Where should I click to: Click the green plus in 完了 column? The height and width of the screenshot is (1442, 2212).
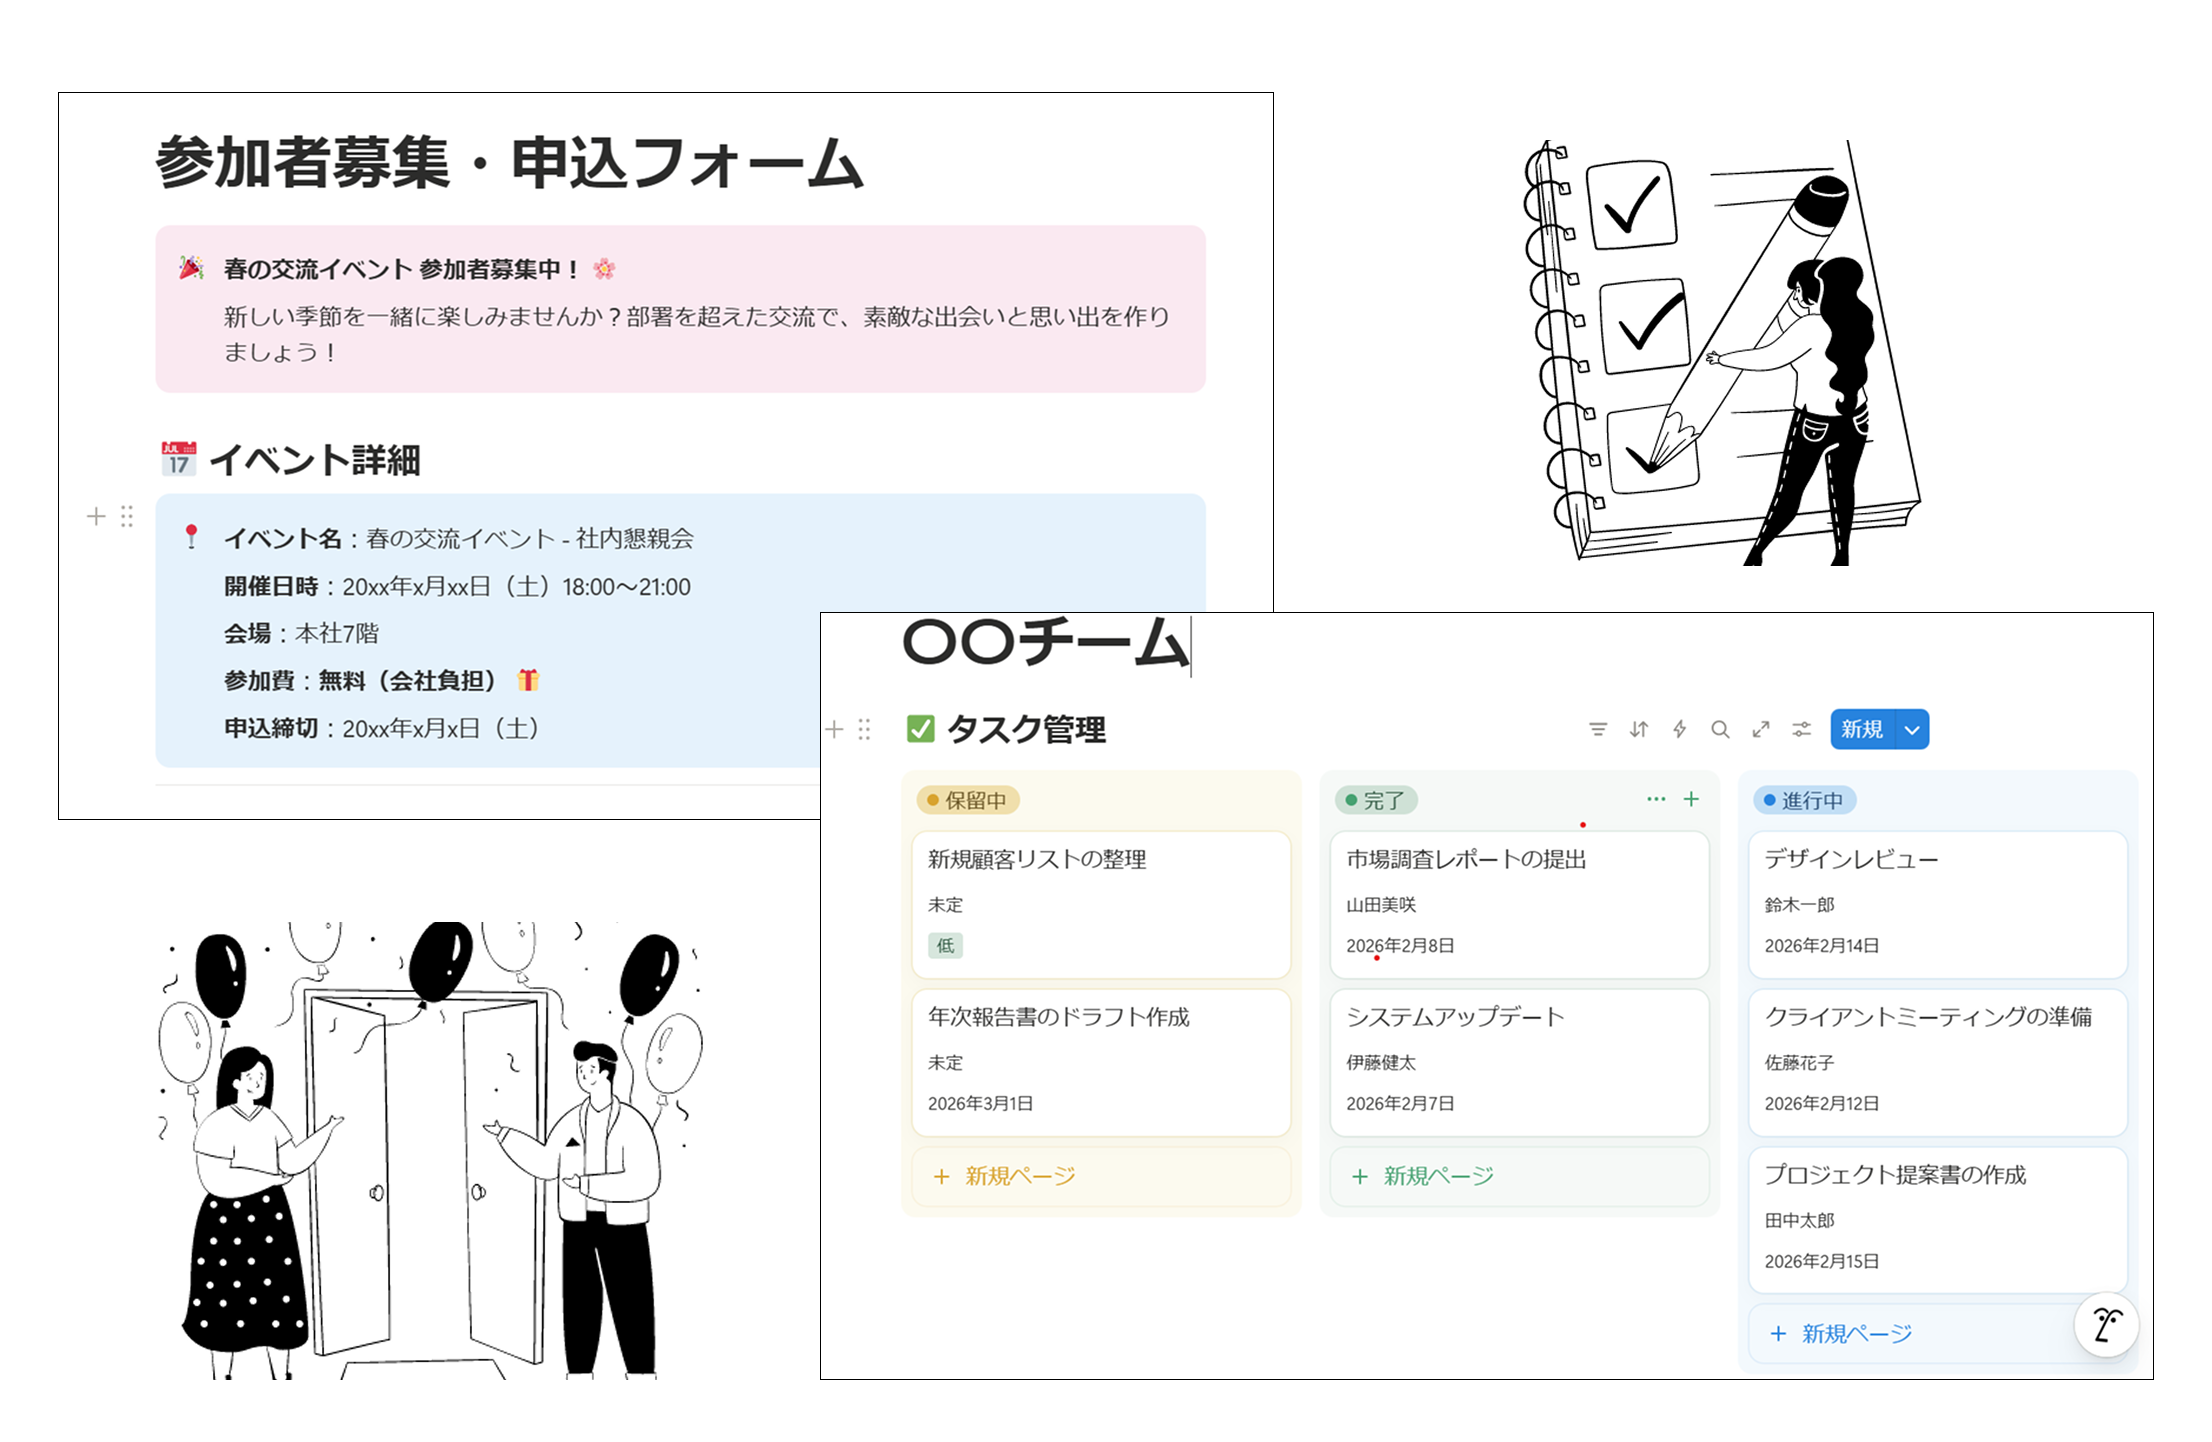[1691, 799]
